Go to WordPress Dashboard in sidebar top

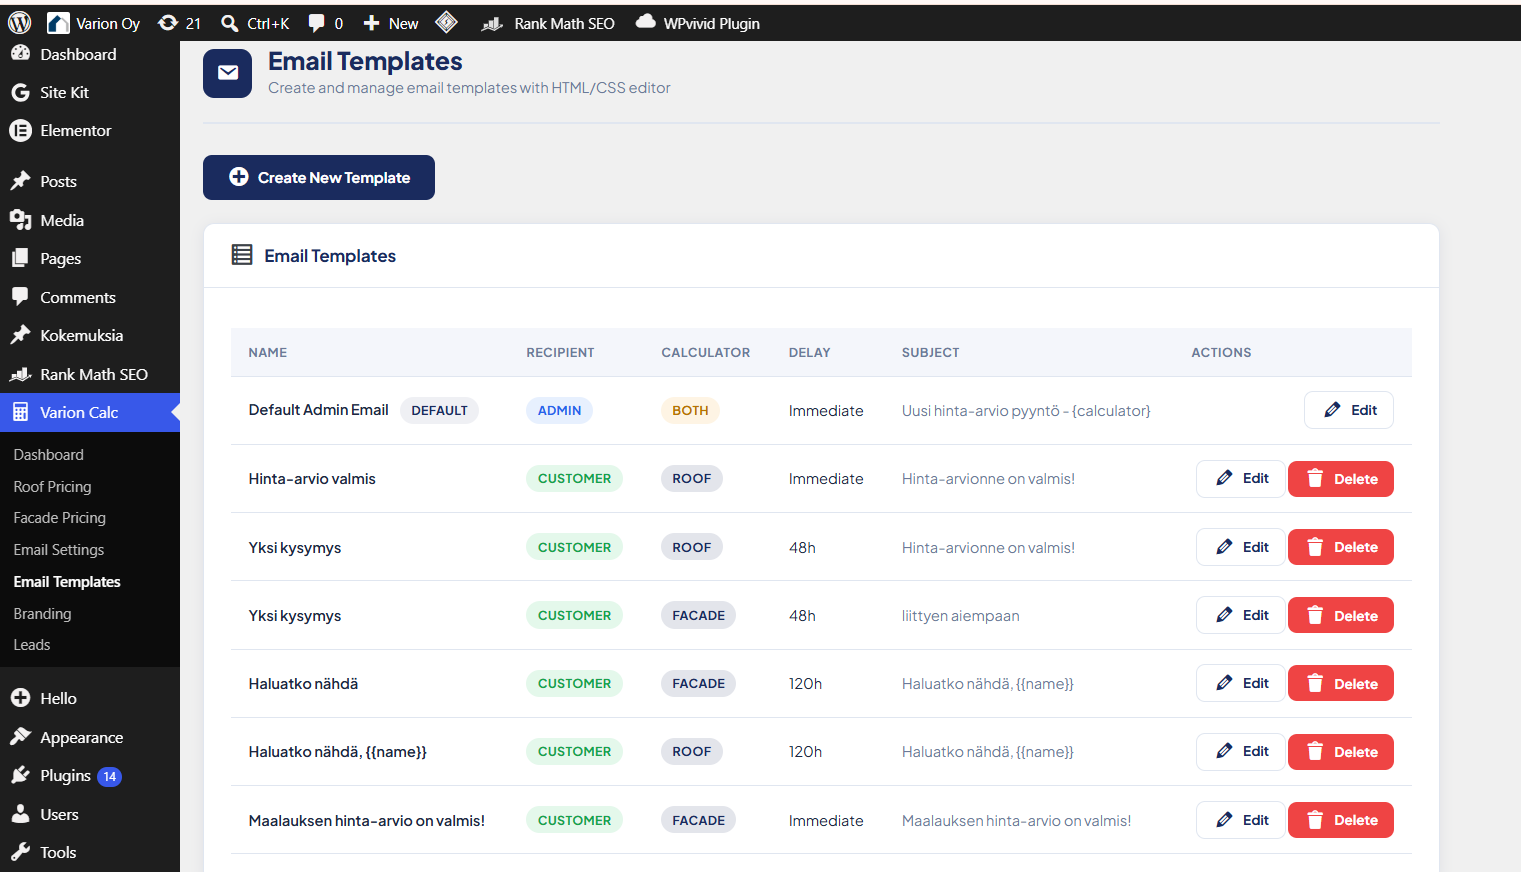click(x=78, y=54)
